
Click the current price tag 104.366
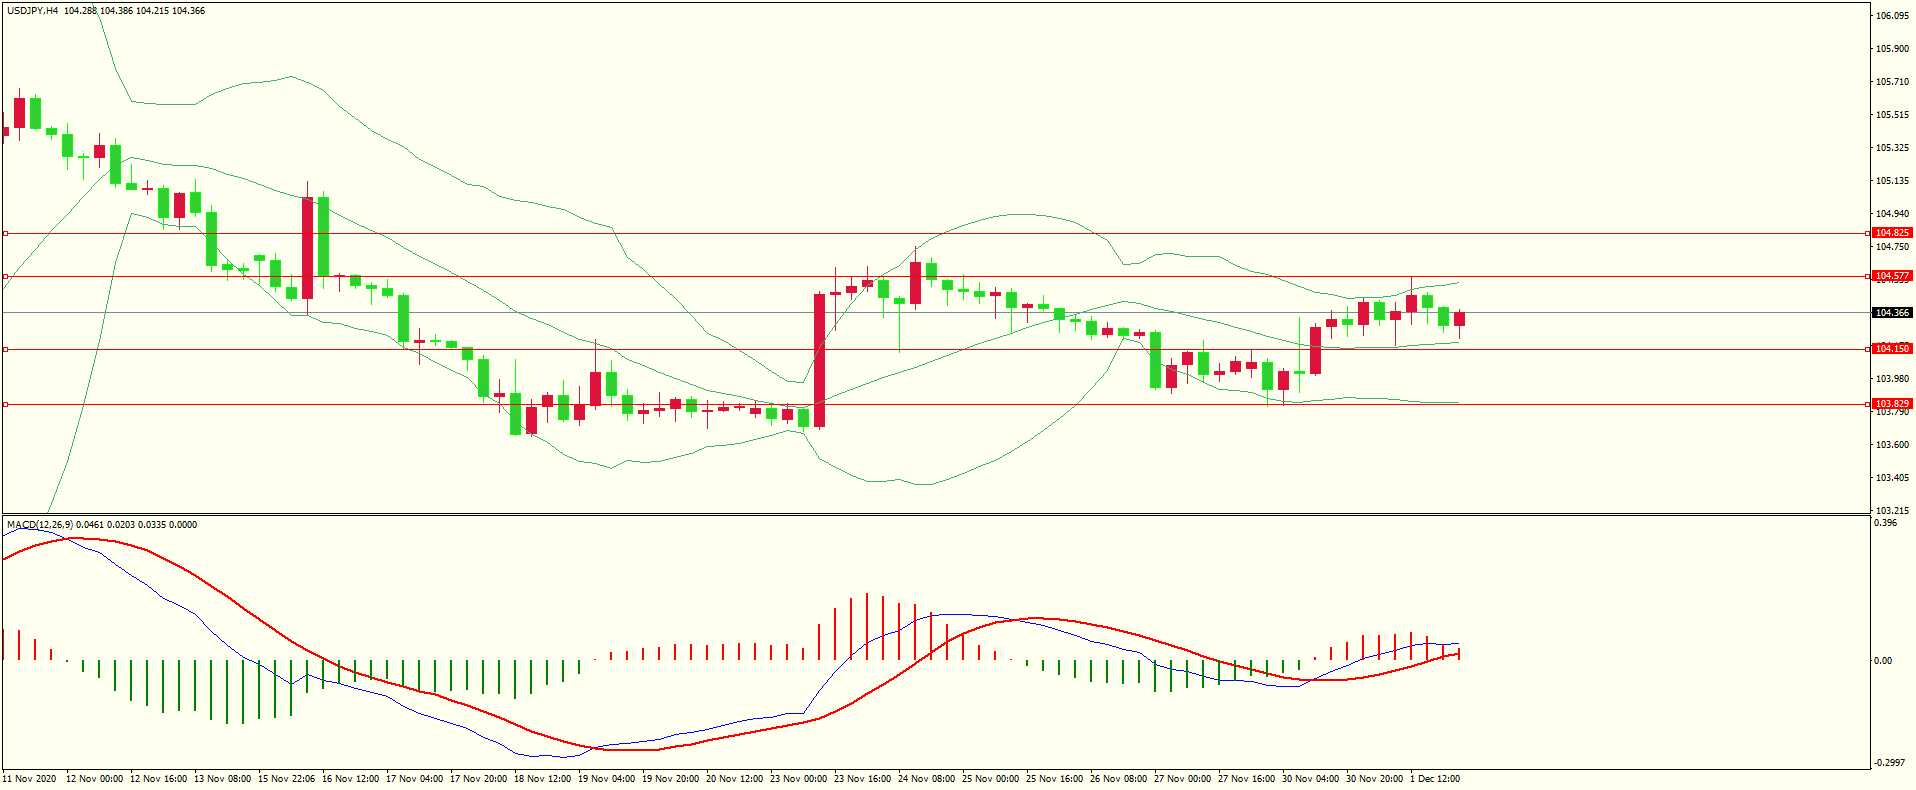[x=1892, y=313]
